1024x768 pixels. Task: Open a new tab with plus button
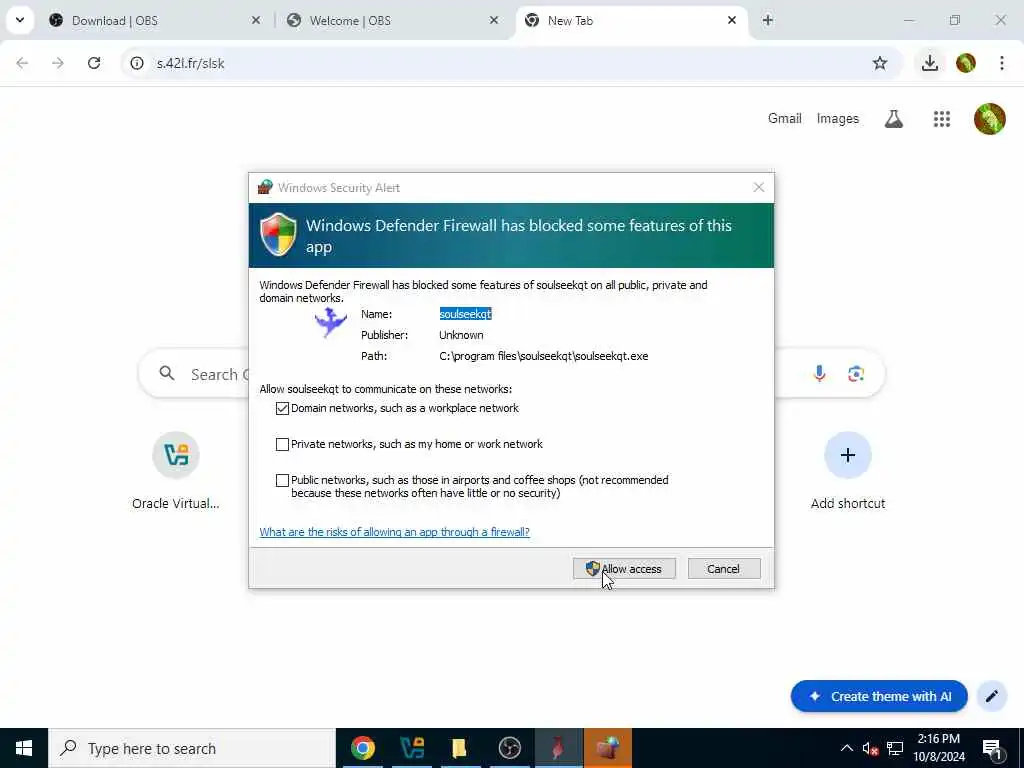tap(768, 20)
